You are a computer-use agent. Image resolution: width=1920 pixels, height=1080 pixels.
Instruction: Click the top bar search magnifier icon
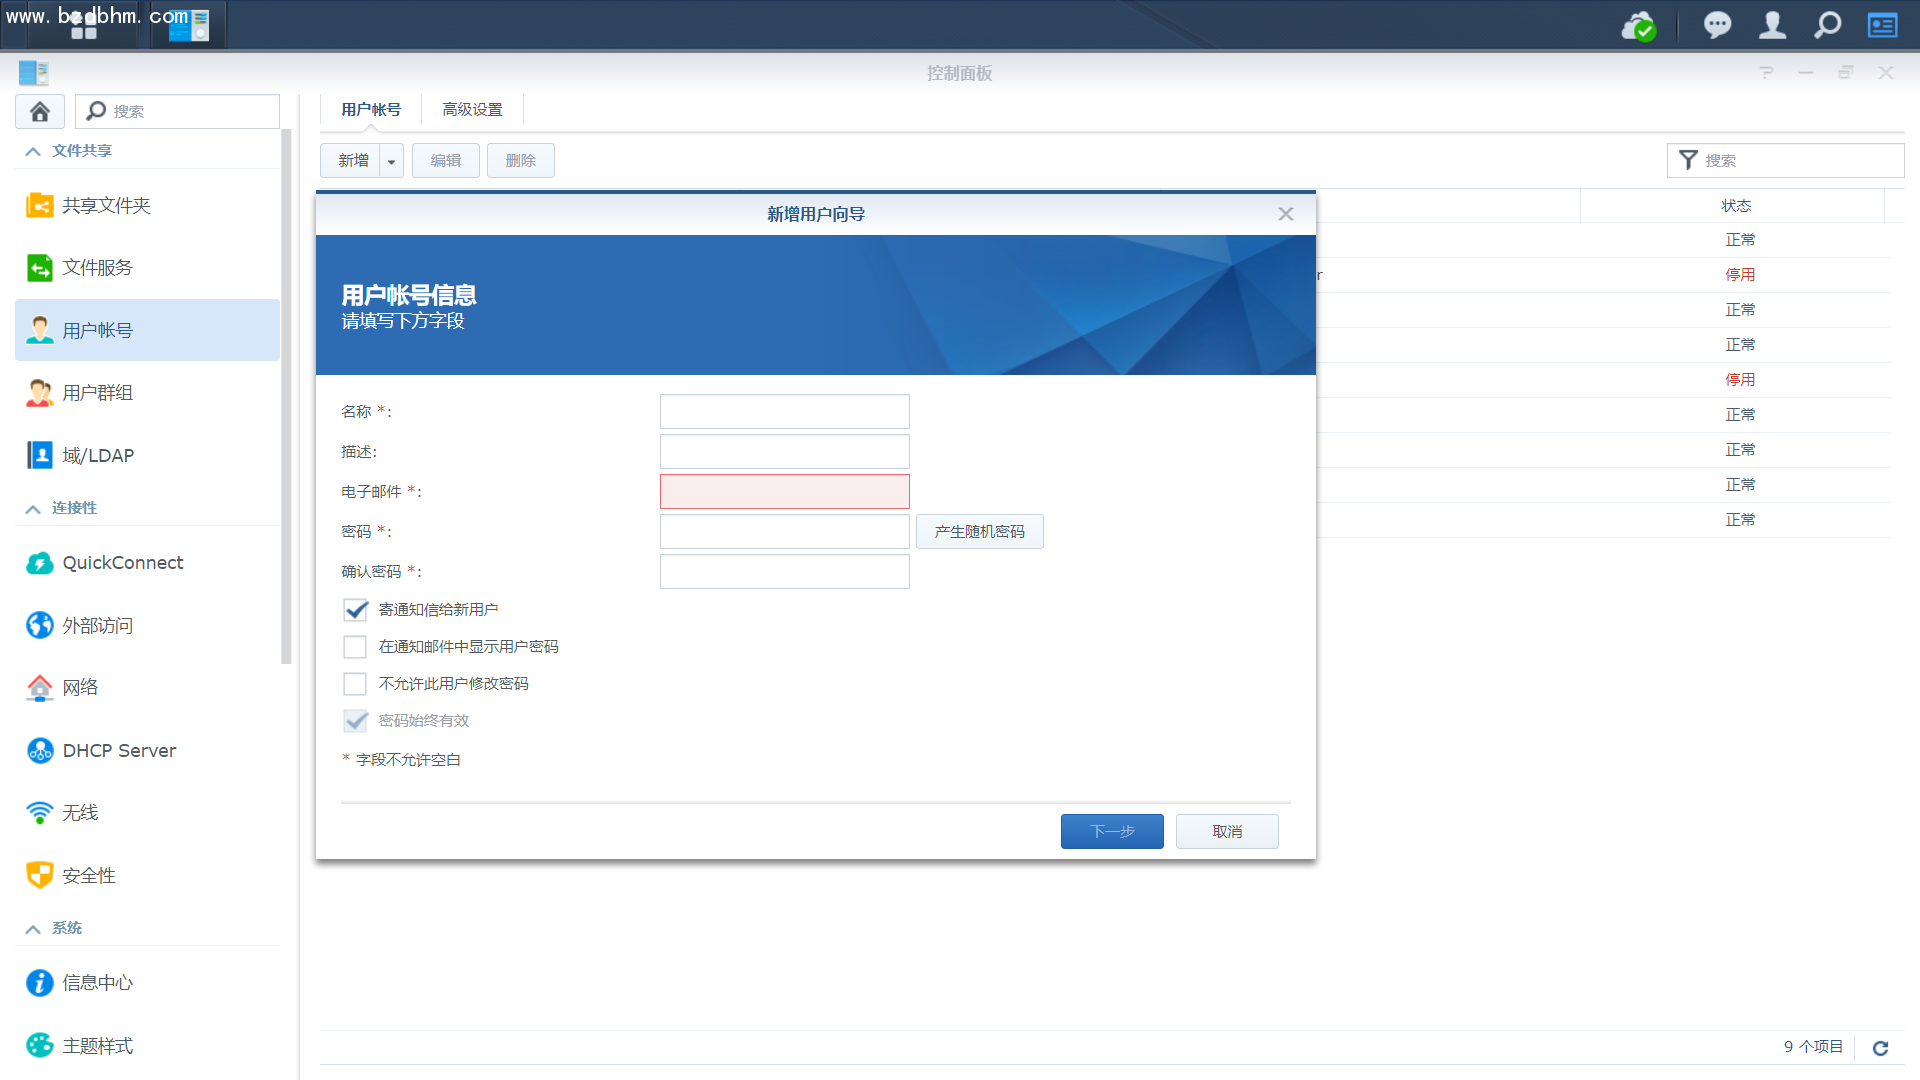(1827, 25)
